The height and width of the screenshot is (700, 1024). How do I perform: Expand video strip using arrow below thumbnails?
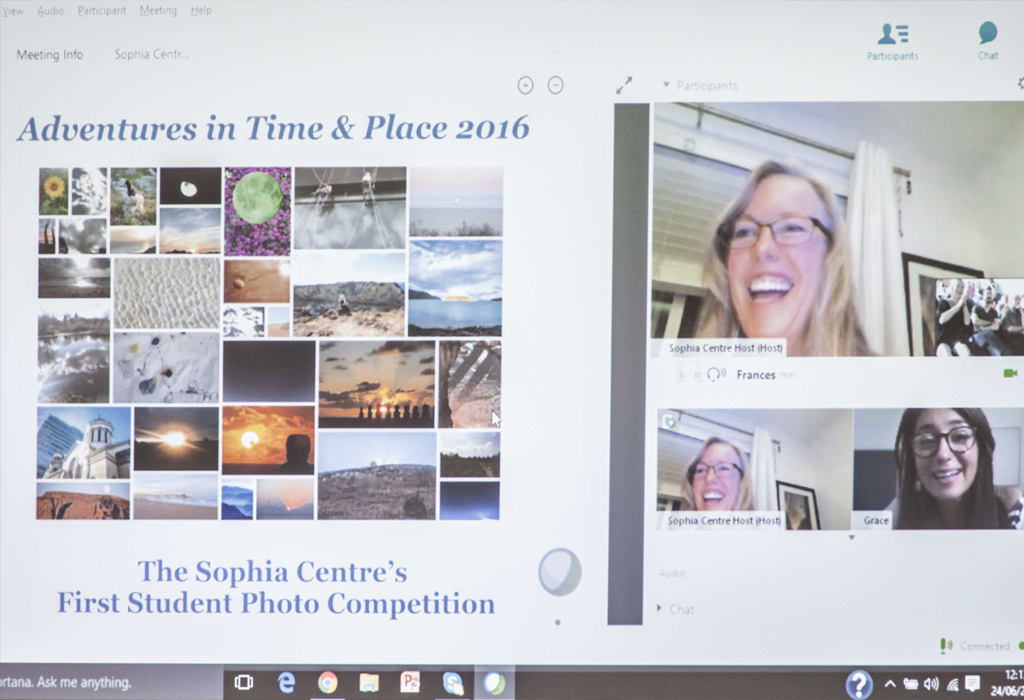coord(851,538)
